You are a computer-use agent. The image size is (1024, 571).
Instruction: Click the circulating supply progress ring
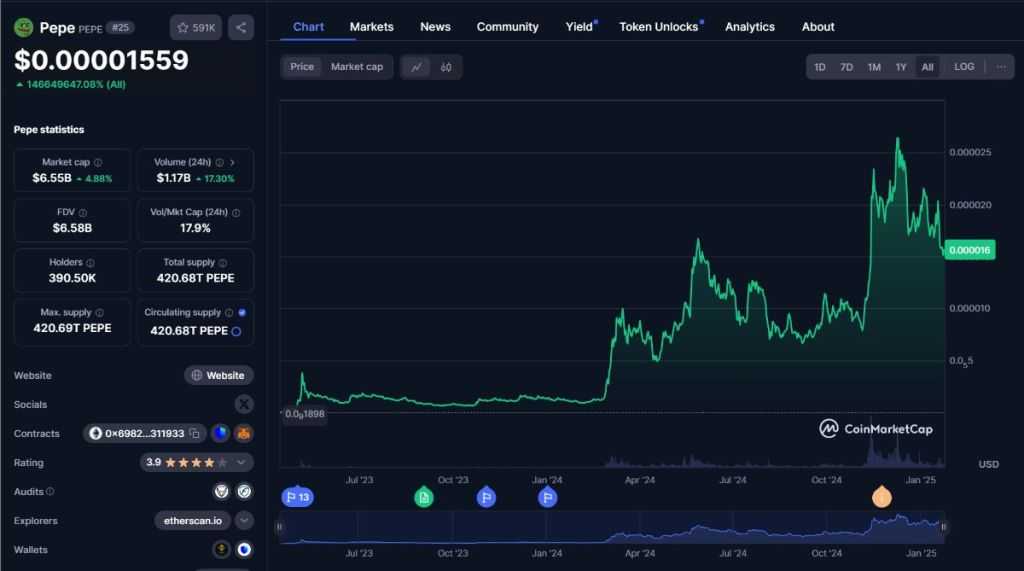(236, 331)
